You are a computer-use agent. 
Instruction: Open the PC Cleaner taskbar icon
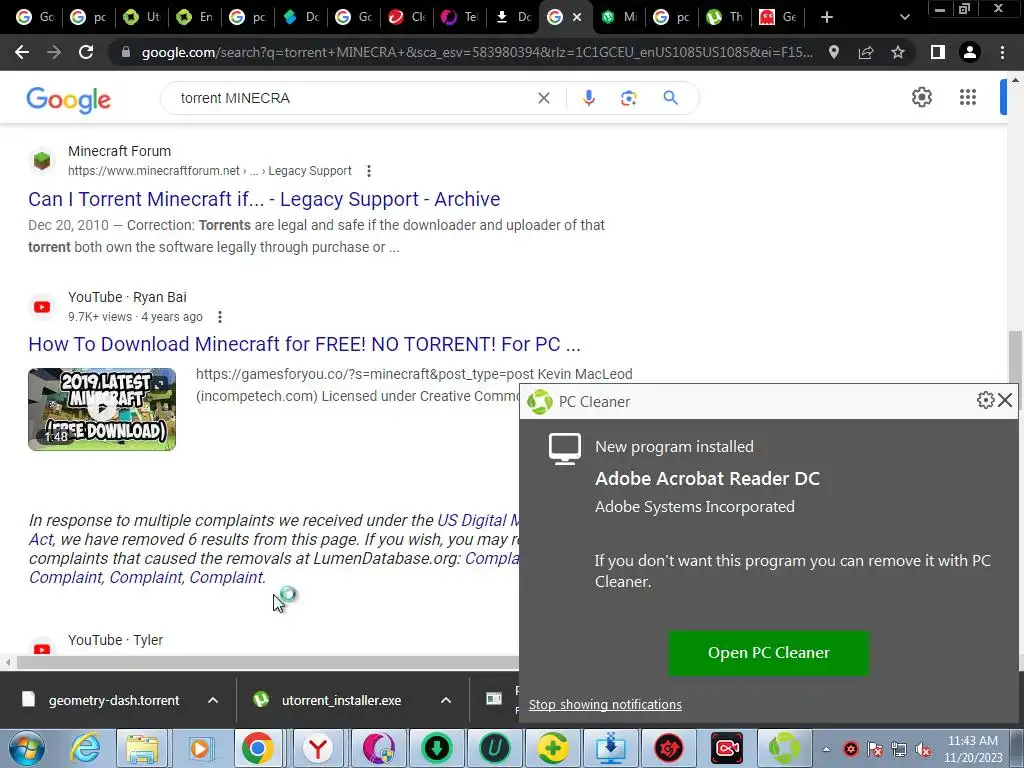(x=784, y=748)
